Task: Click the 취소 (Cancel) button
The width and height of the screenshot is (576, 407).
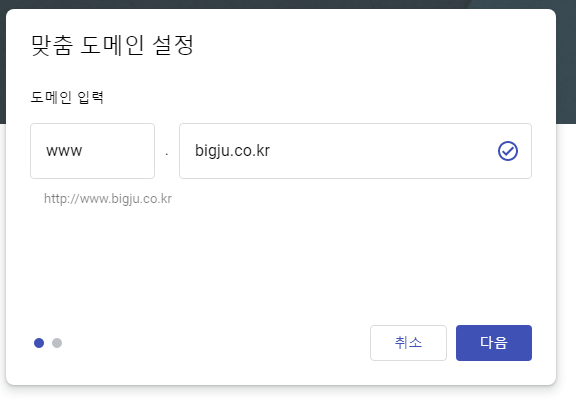Action: [408, 343]
